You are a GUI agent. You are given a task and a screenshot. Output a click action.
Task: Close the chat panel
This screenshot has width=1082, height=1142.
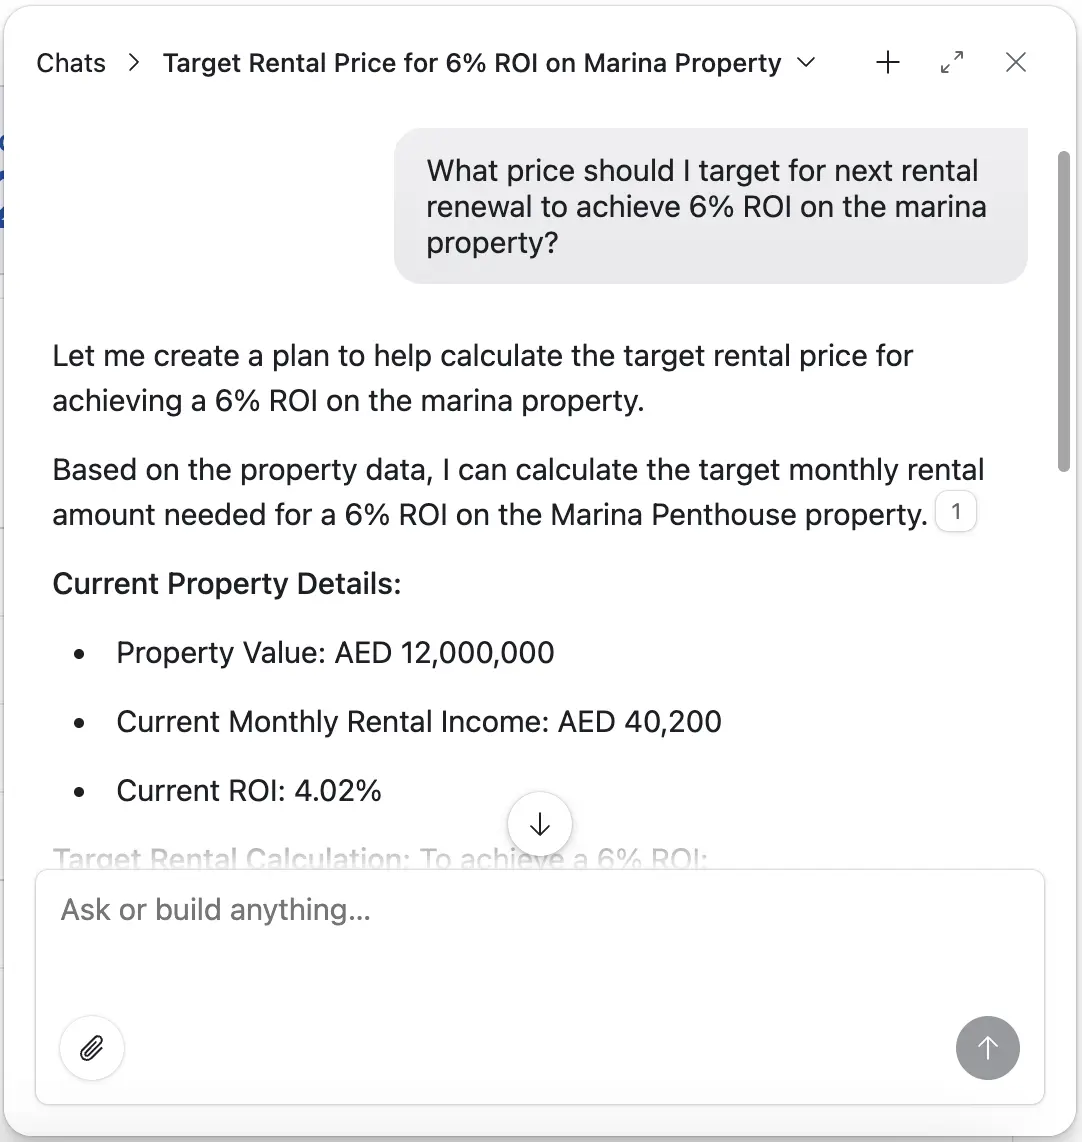coord(1016,63)
